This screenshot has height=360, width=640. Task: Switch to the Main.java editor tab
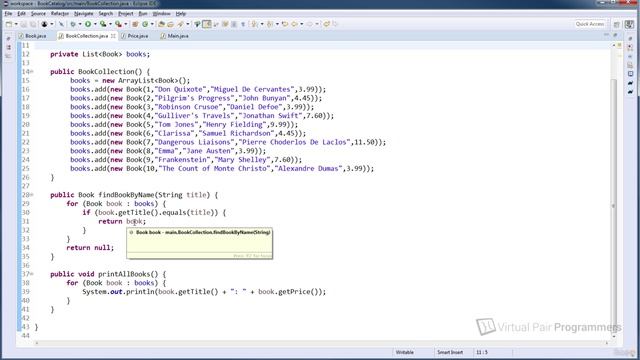[175, 36]
